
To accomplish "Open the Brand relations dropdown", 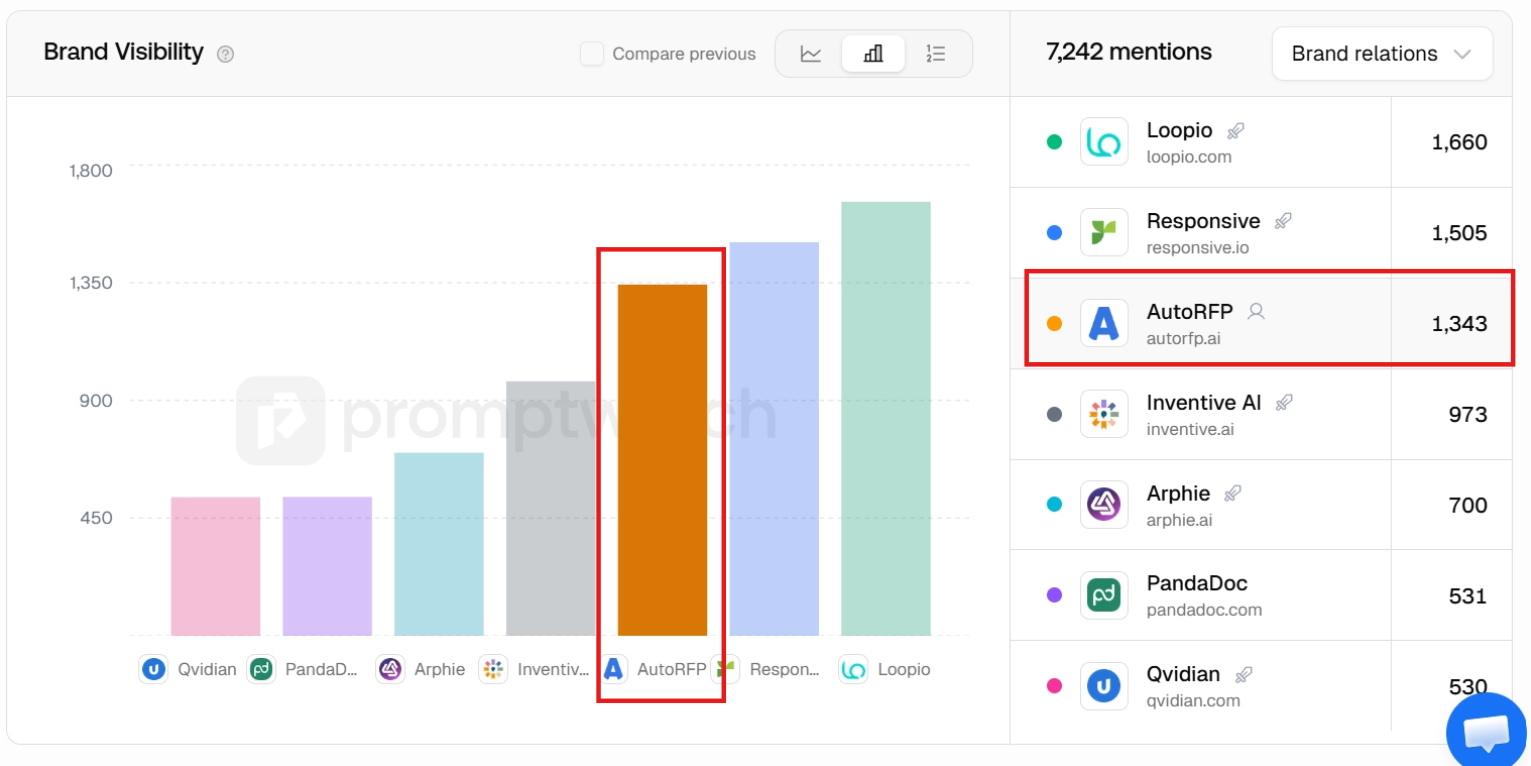I will pos(1382,54).
